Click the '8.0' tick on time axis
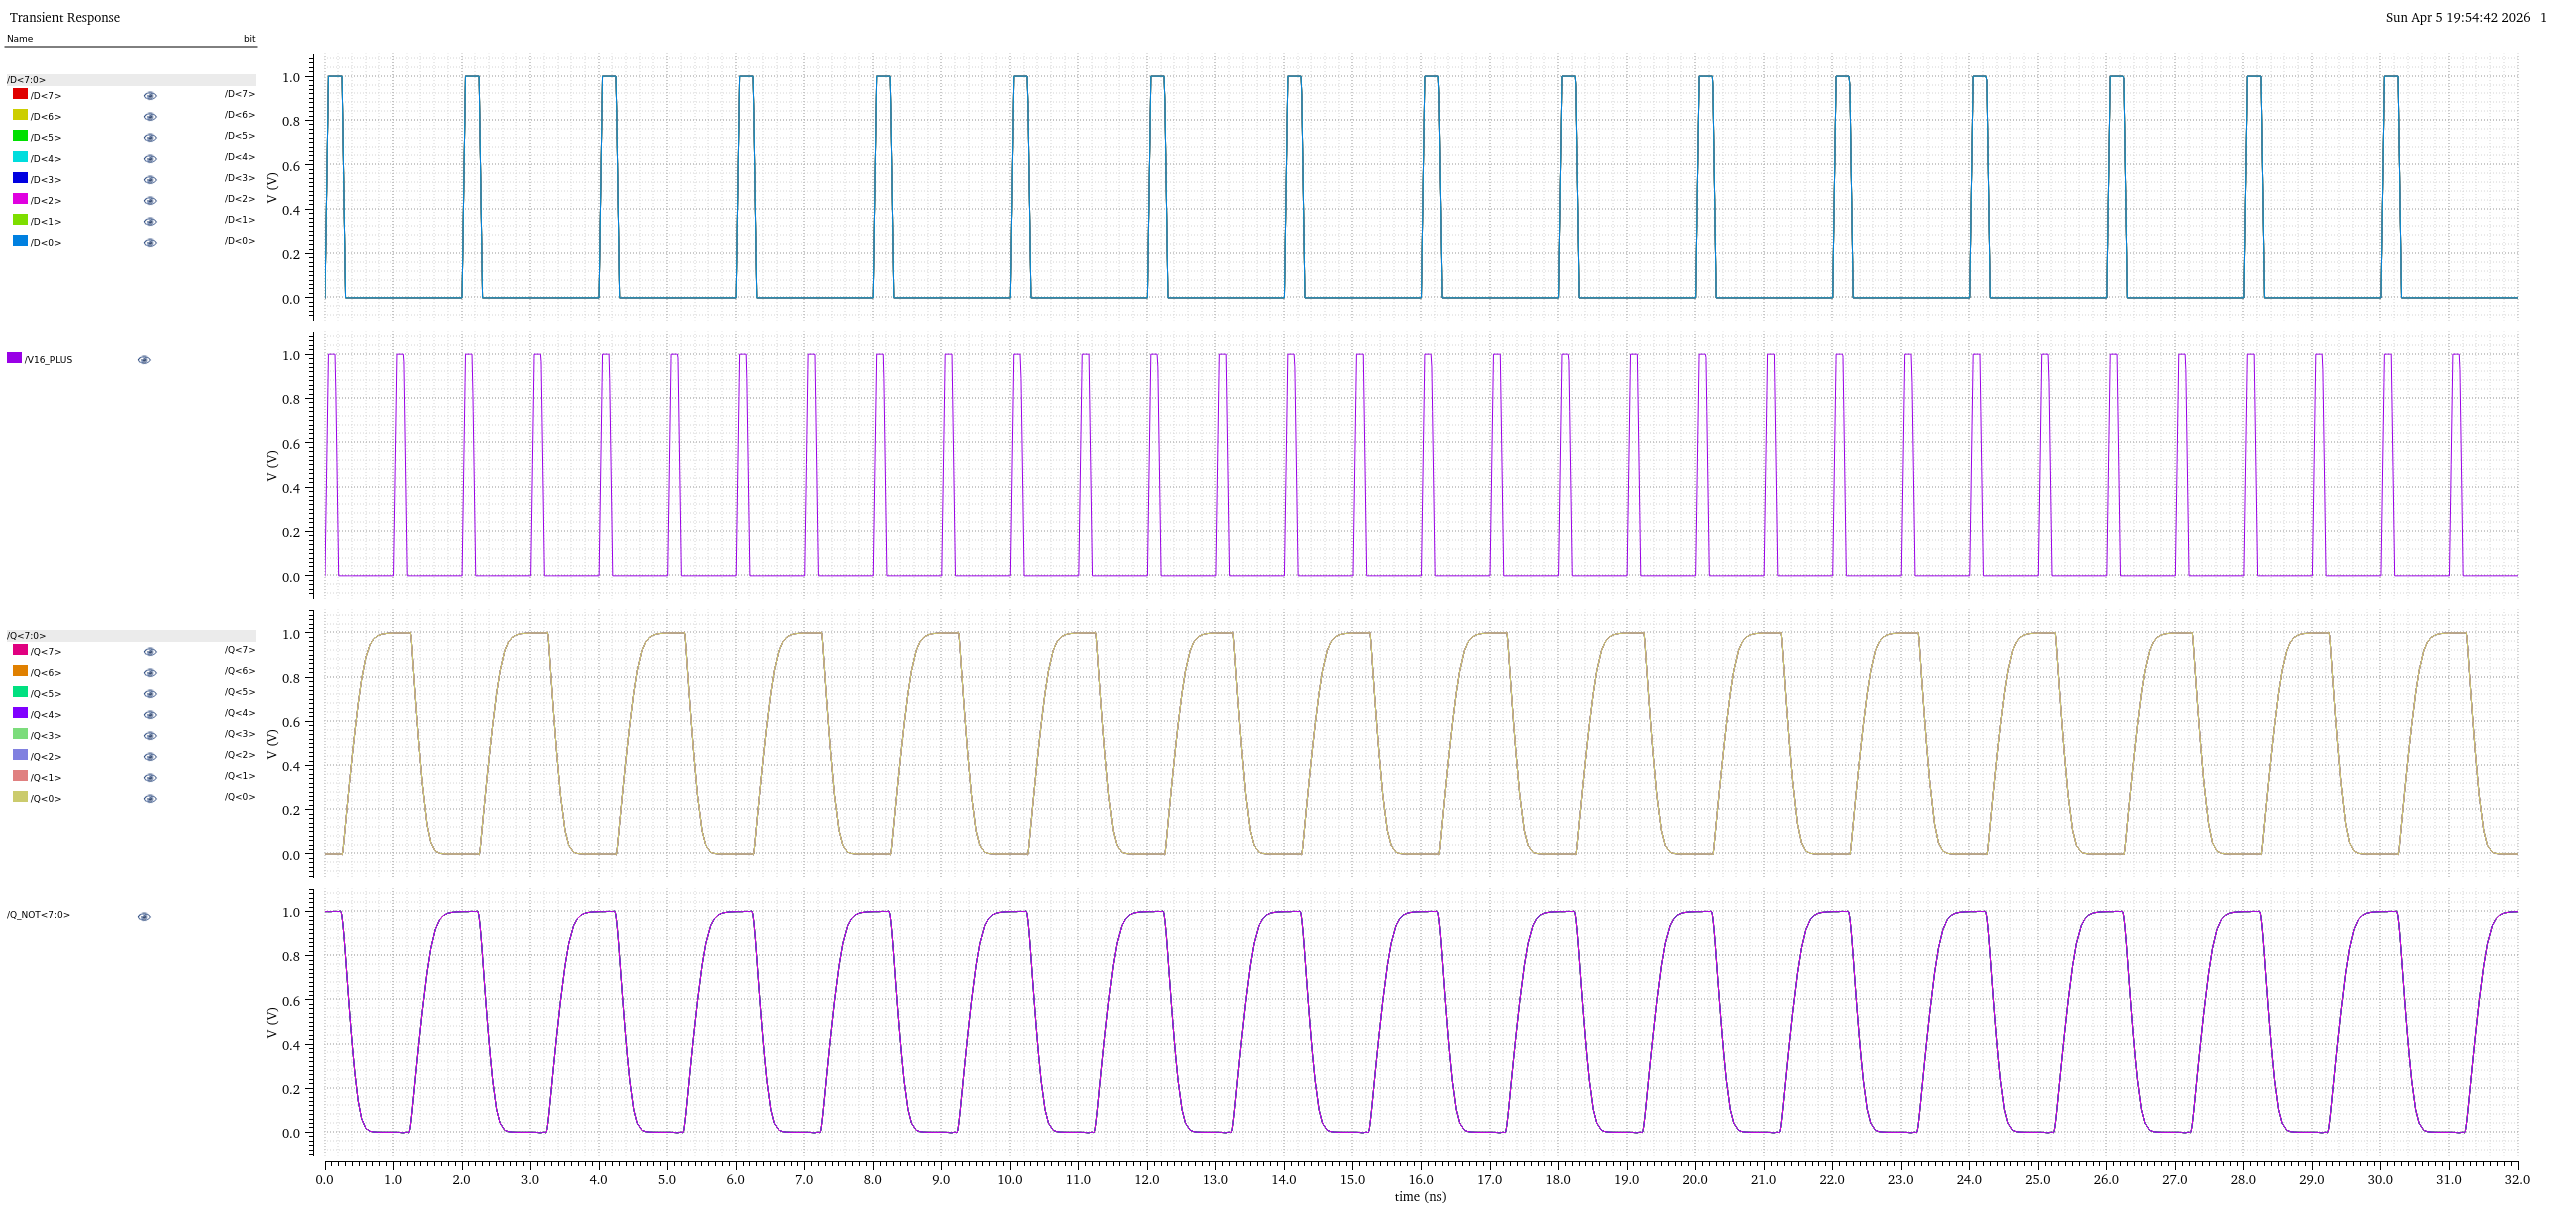Screen dimensions: 2550x1210 point(873,1180)
